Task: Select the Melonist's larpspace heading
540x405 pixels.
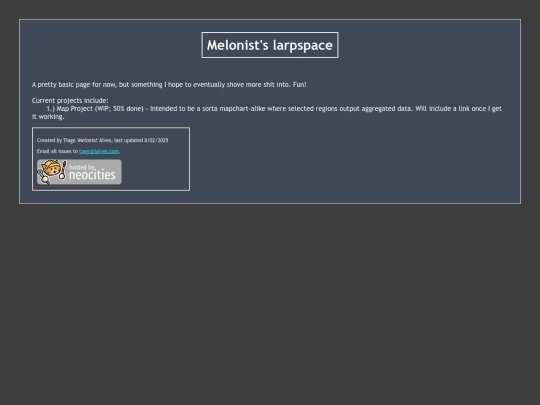Action: 270,45
